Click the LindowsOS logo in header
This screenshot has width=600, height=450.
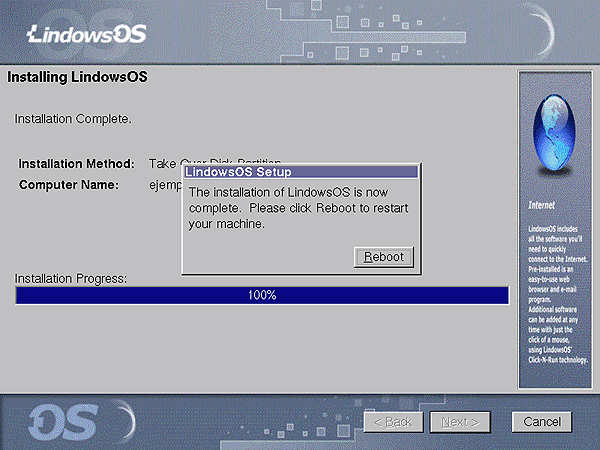[x=87, y=34]
